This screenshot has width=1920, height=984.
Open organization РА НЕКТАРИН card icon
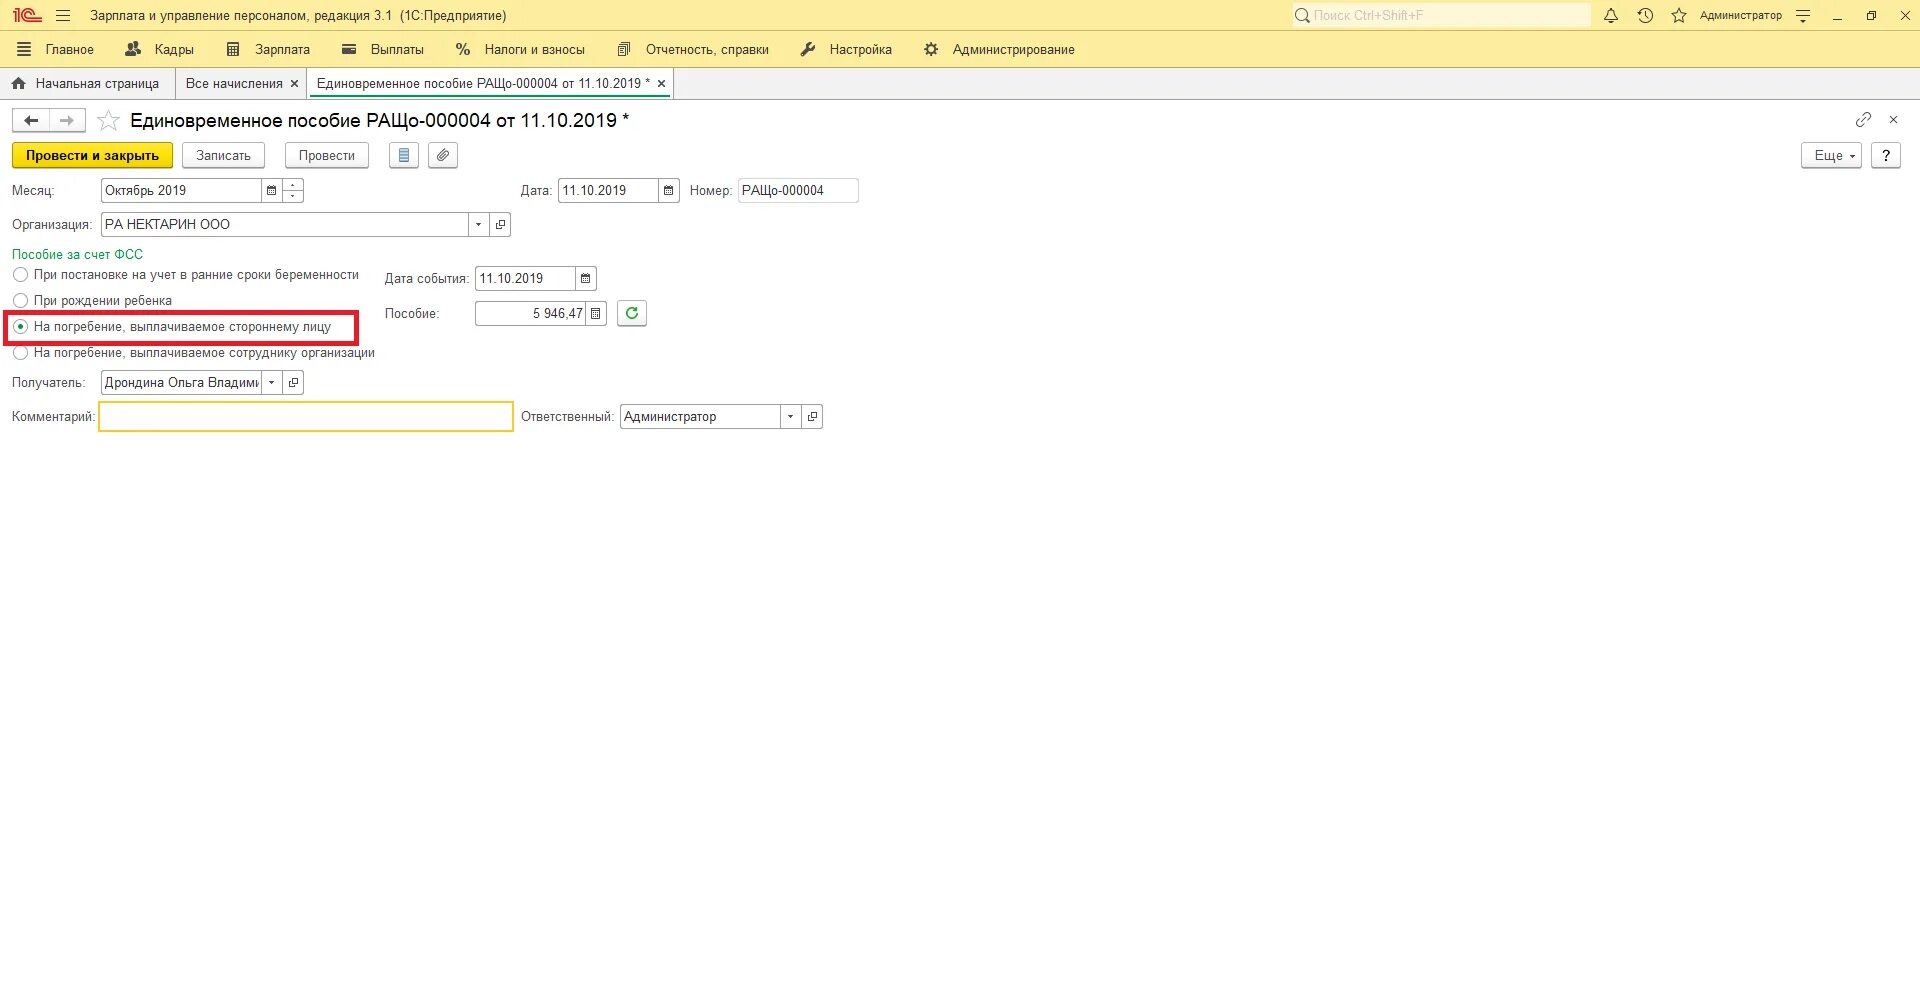pos(501,224)
